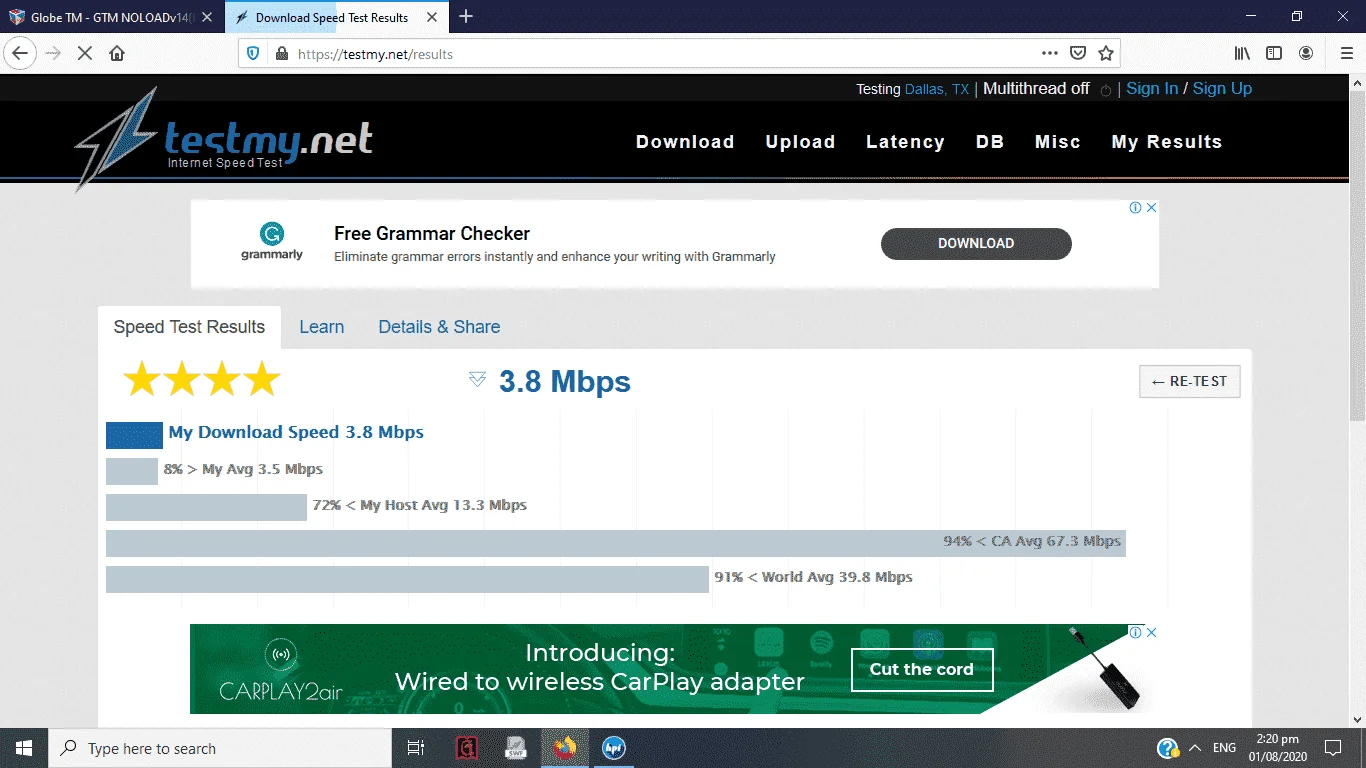1366x768 pixels.
Task: Click the testmy.net lightning logo
Action: (118, 138)
